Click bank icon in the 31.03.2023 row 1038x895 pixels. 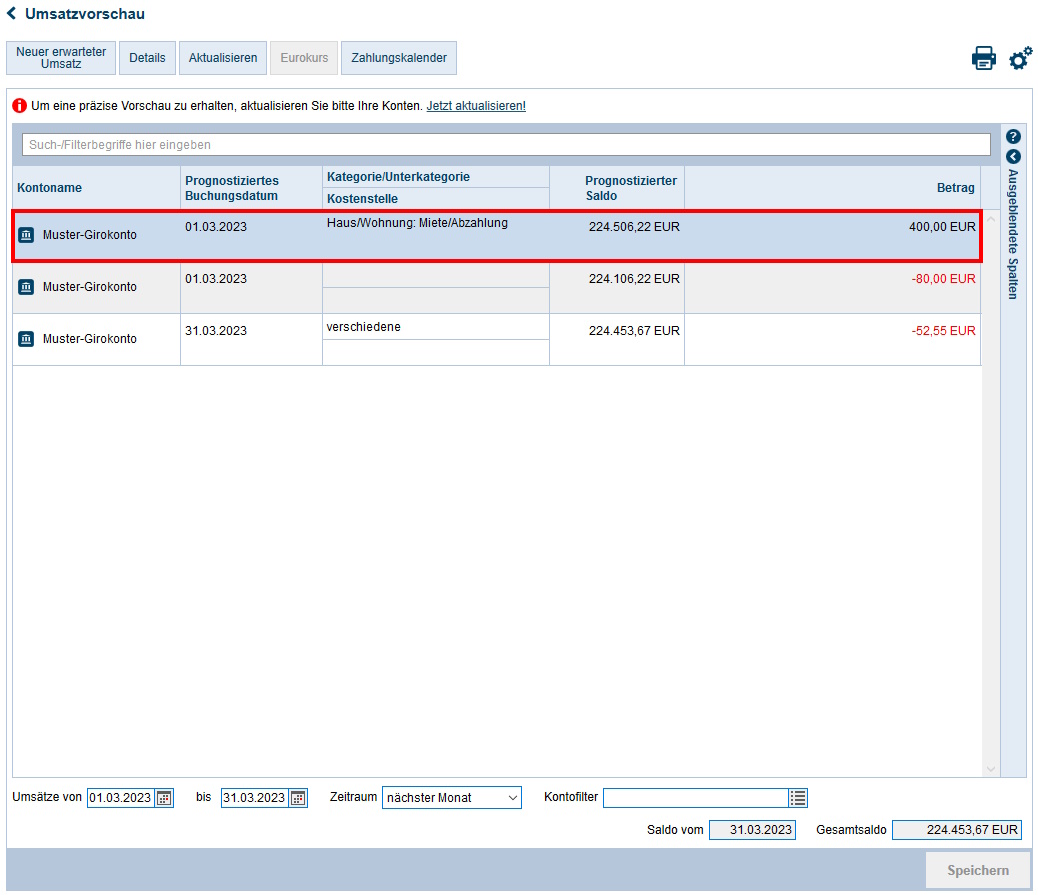(27, 339)
